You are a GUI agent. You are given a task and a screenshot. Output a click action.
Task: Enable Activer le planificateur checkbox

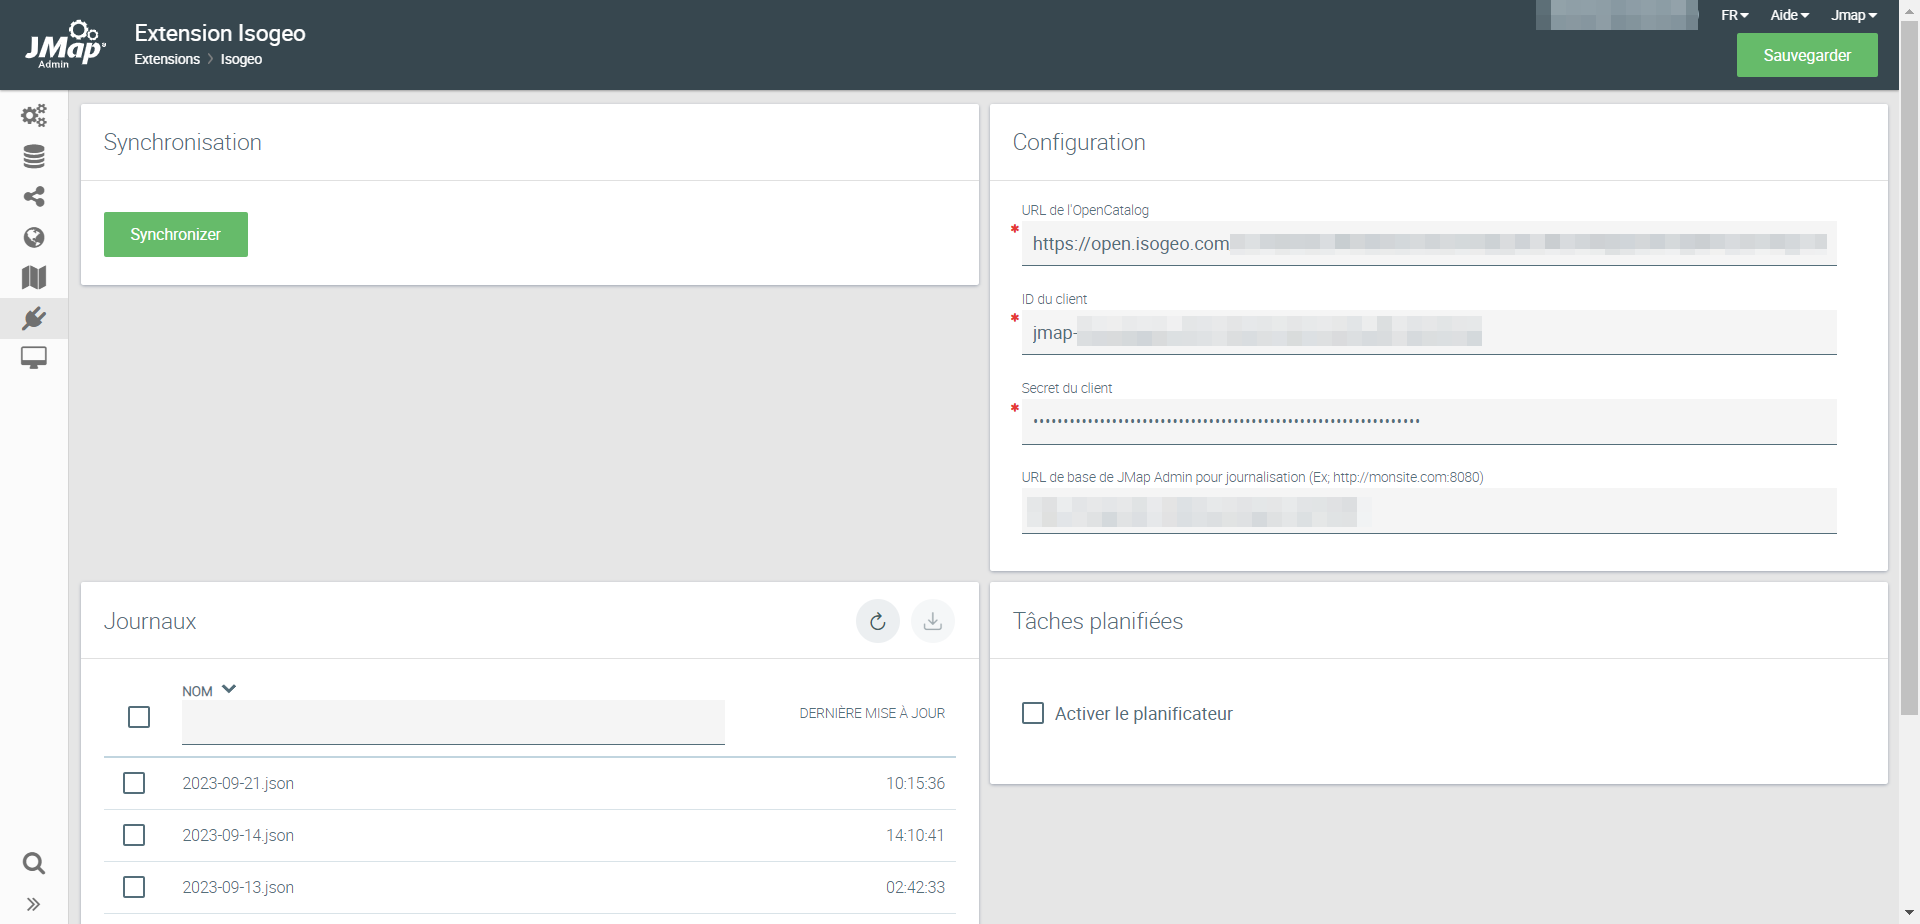coord(1033,713)
